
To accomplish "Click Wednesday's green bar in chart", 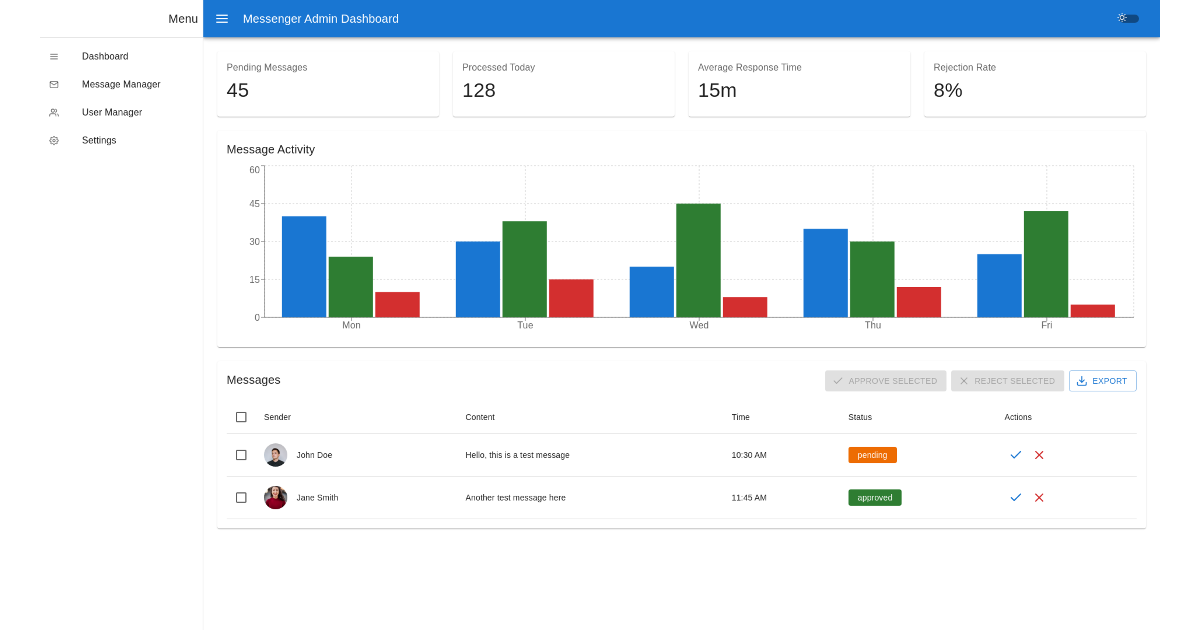I will click(x=698, y=260).
